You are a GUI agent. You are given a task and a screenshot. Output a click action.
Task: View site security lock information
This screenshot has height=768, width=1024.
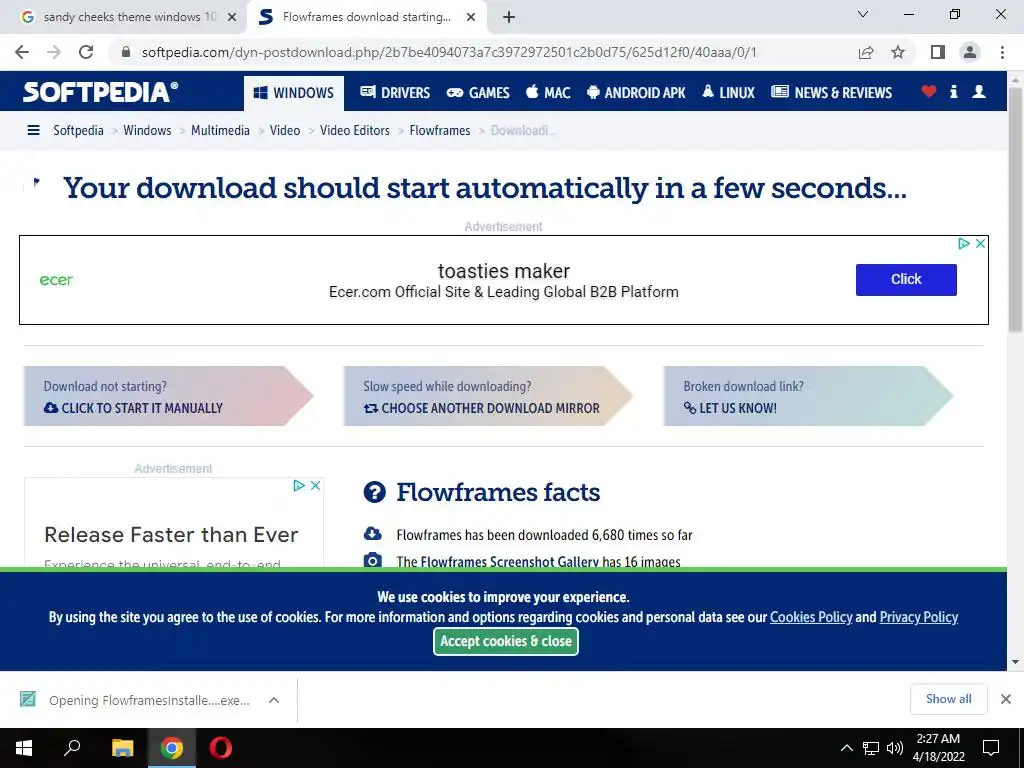[126, 52]
